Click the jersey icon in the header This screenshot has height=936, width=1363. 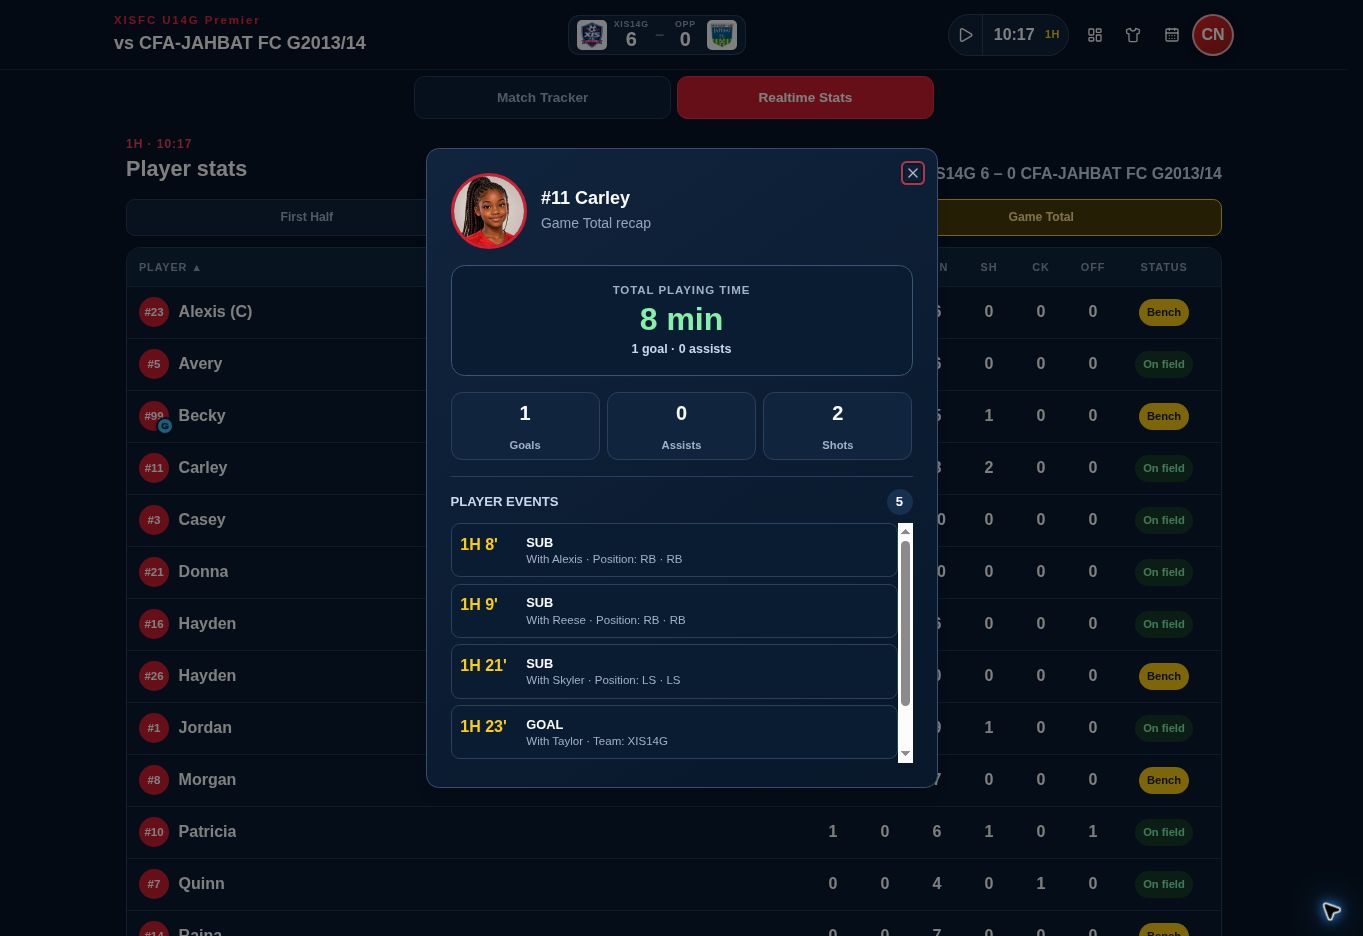click(x=1133, y=35)
